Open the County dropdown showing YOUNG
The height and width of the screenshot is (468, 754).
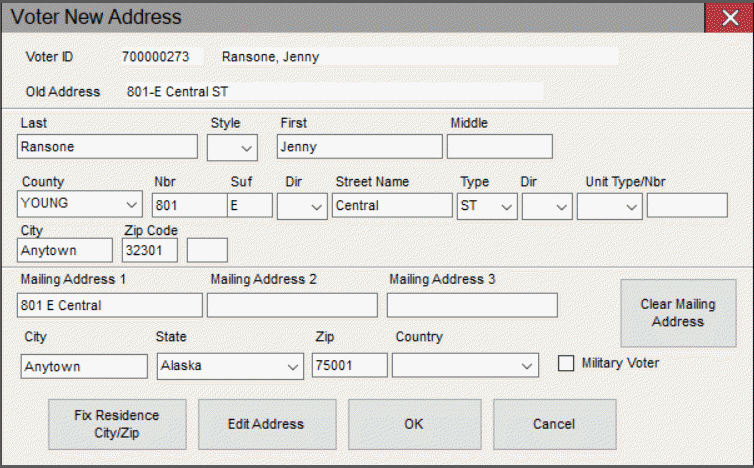[80, 204]
